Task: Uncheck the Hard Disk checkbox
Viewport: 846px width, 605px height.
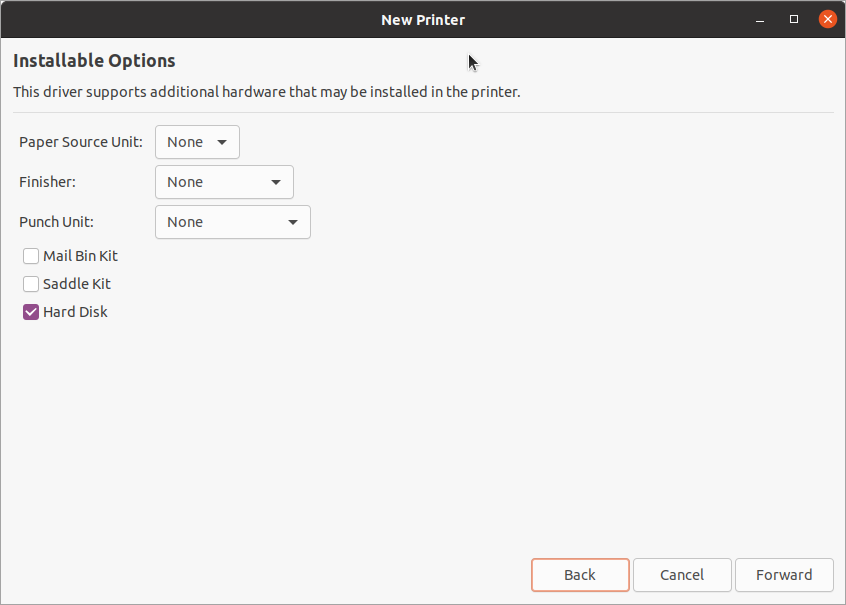Action: click(x=31, y=312)
